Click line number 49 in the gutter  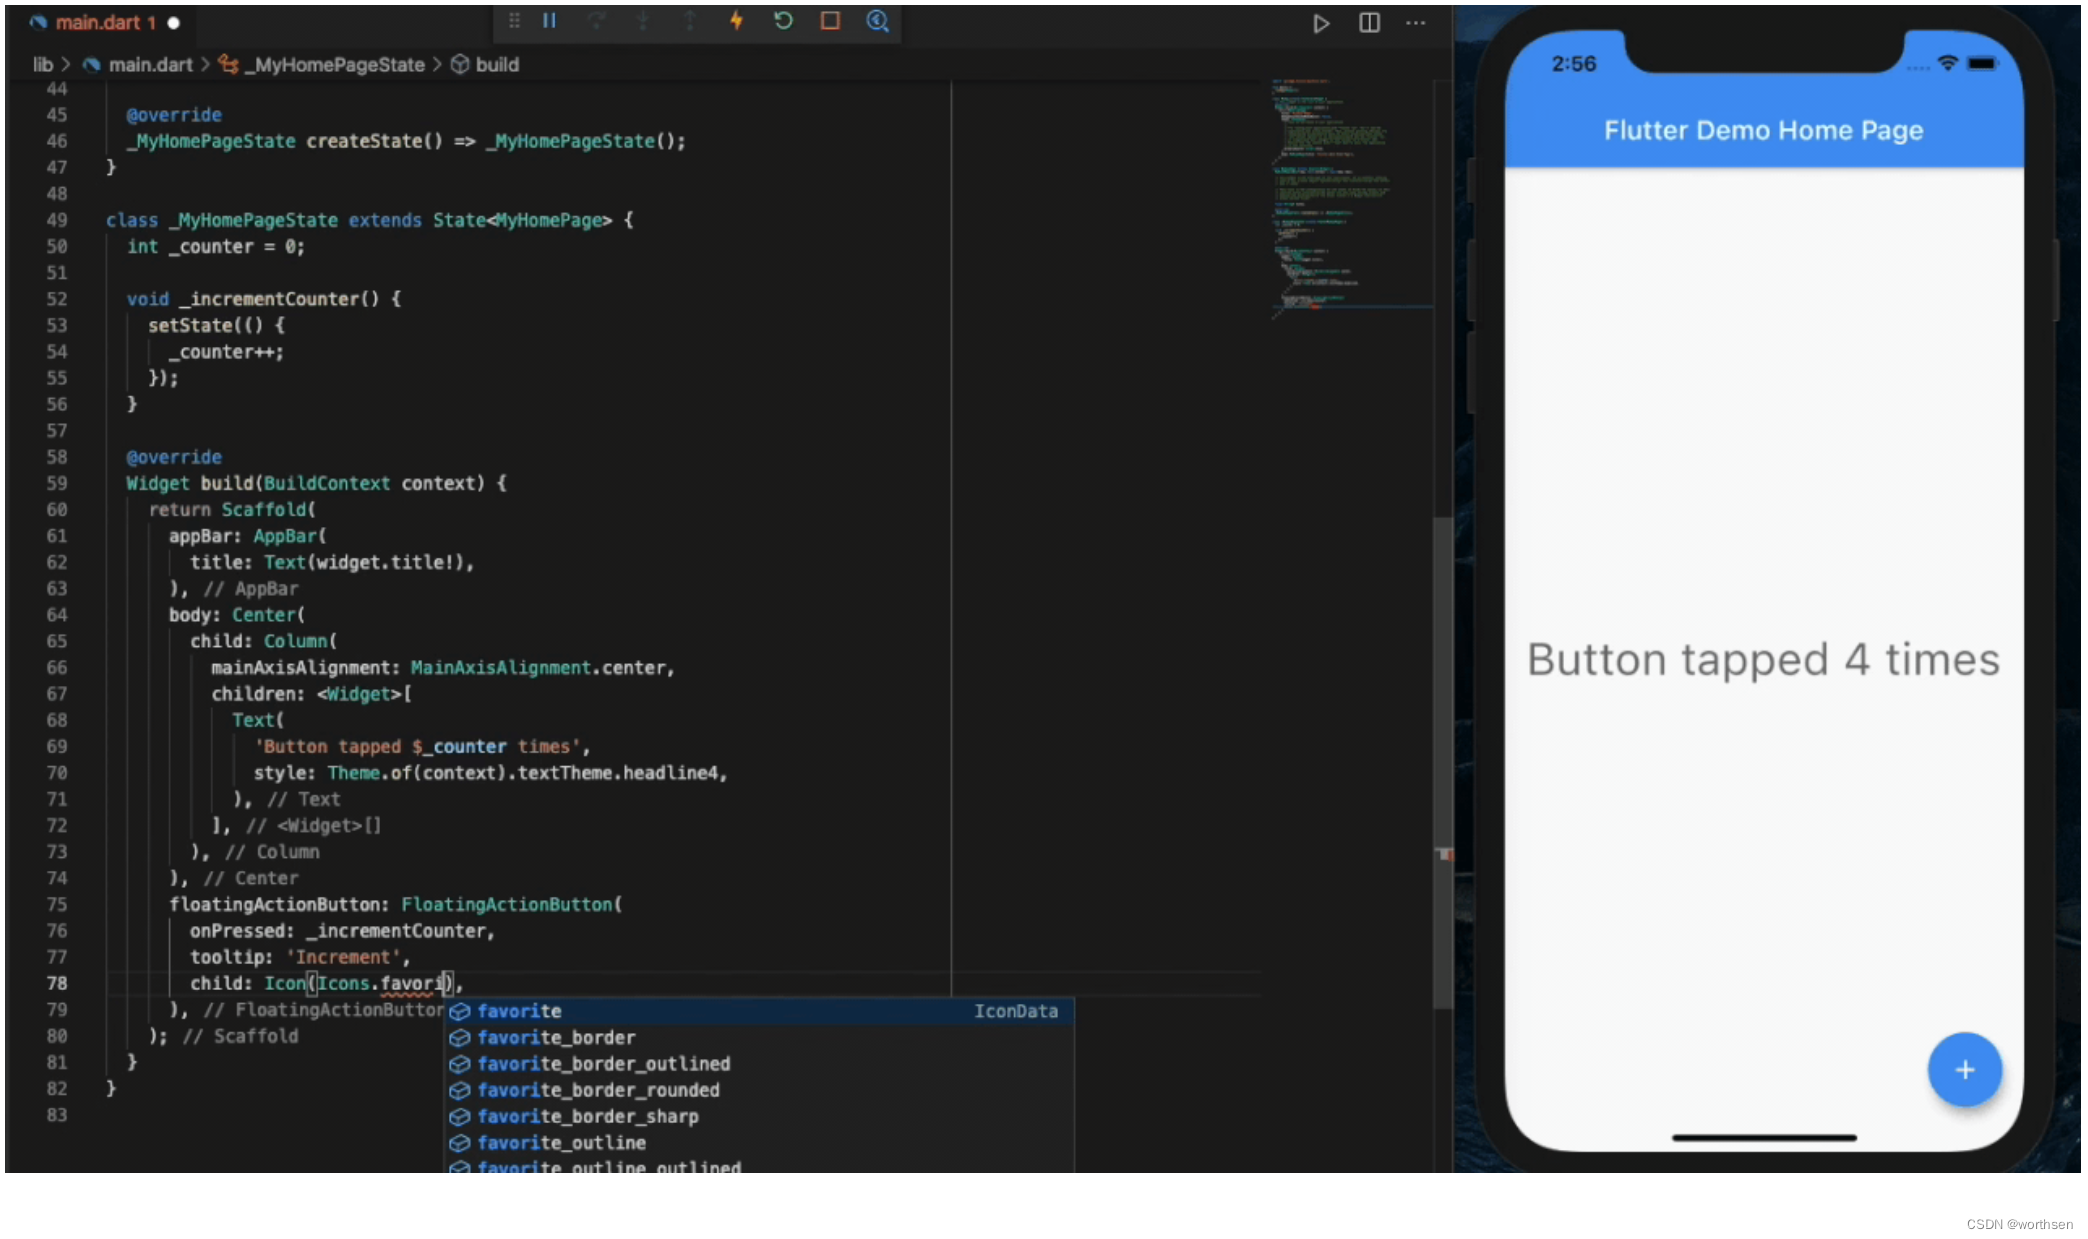57,220
